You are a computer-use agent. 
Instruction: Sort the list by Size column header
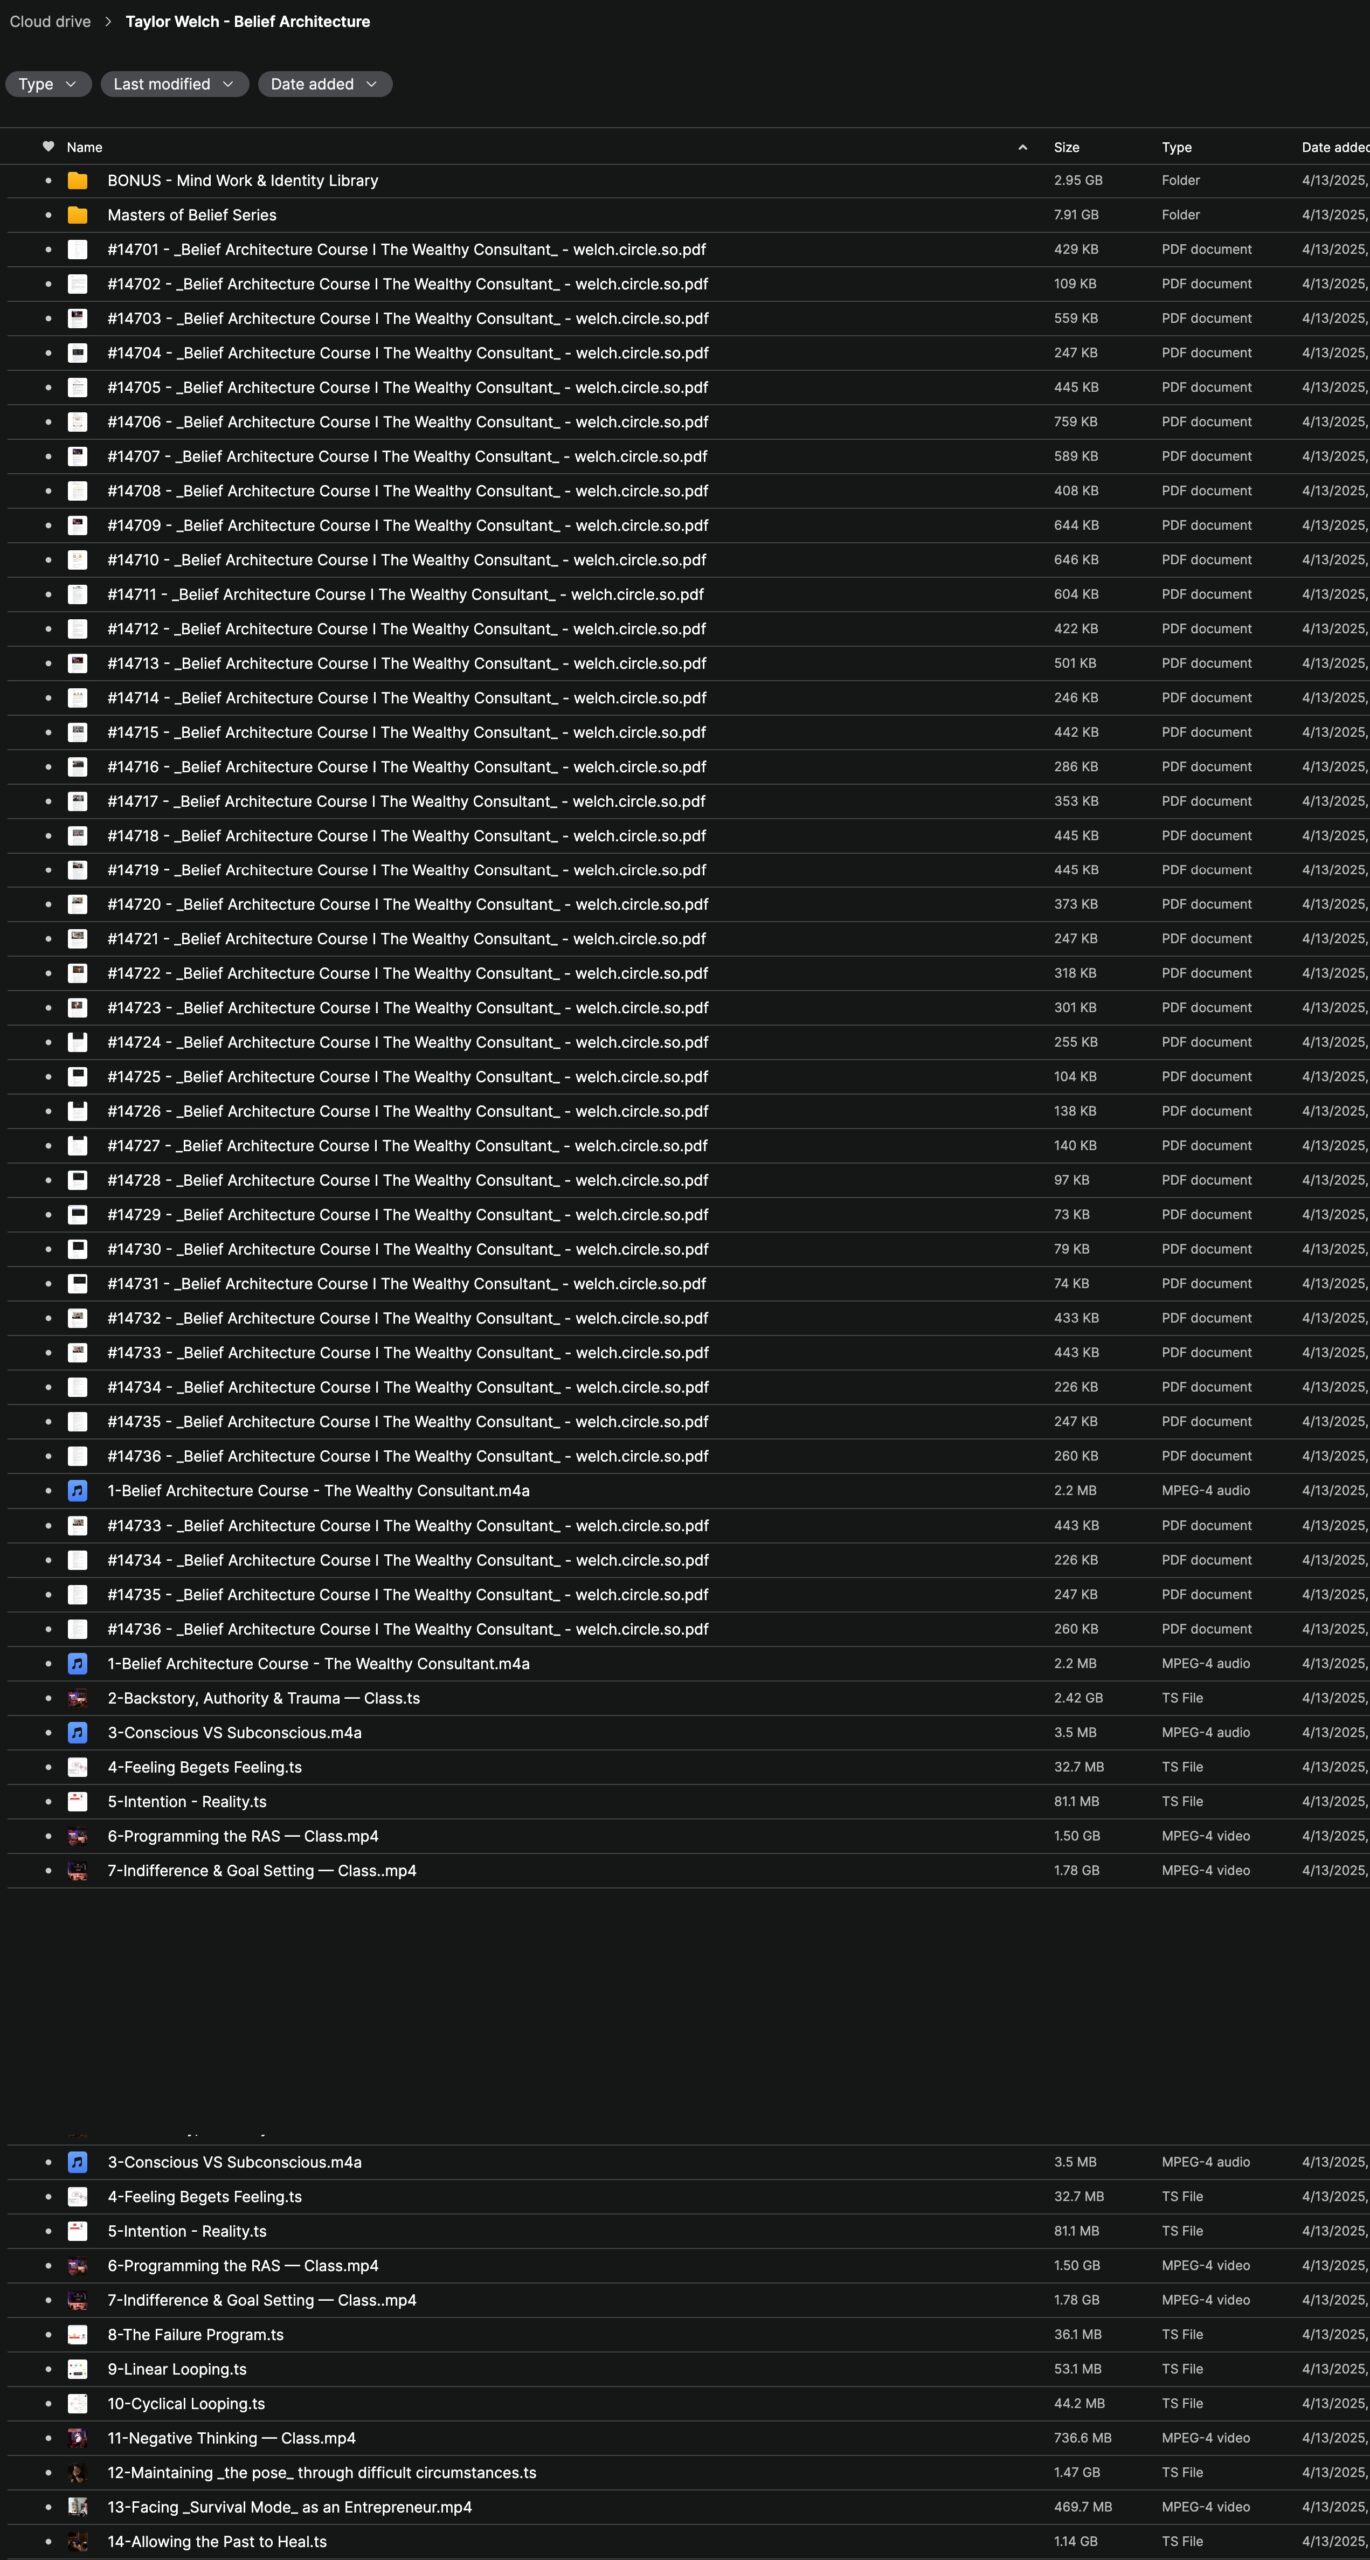click(x=1066, y=147)
